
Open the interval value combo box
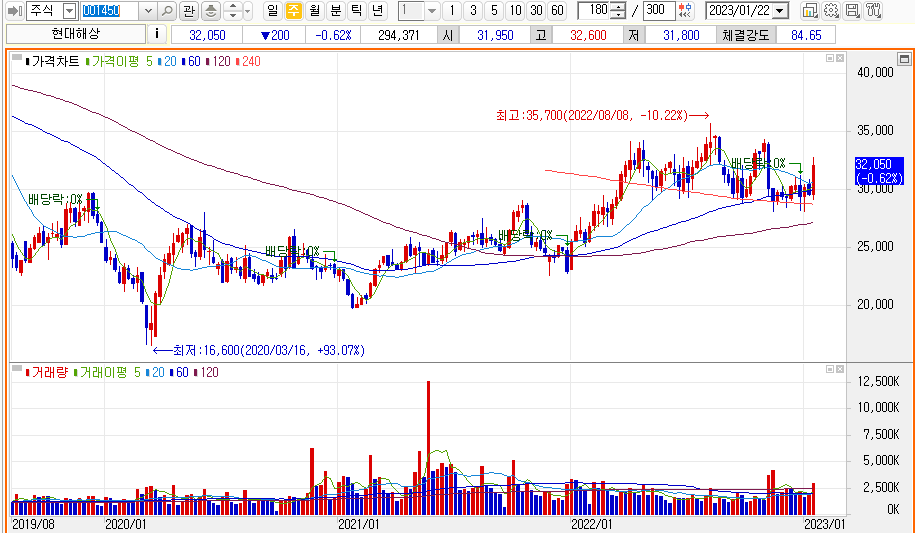418,11
